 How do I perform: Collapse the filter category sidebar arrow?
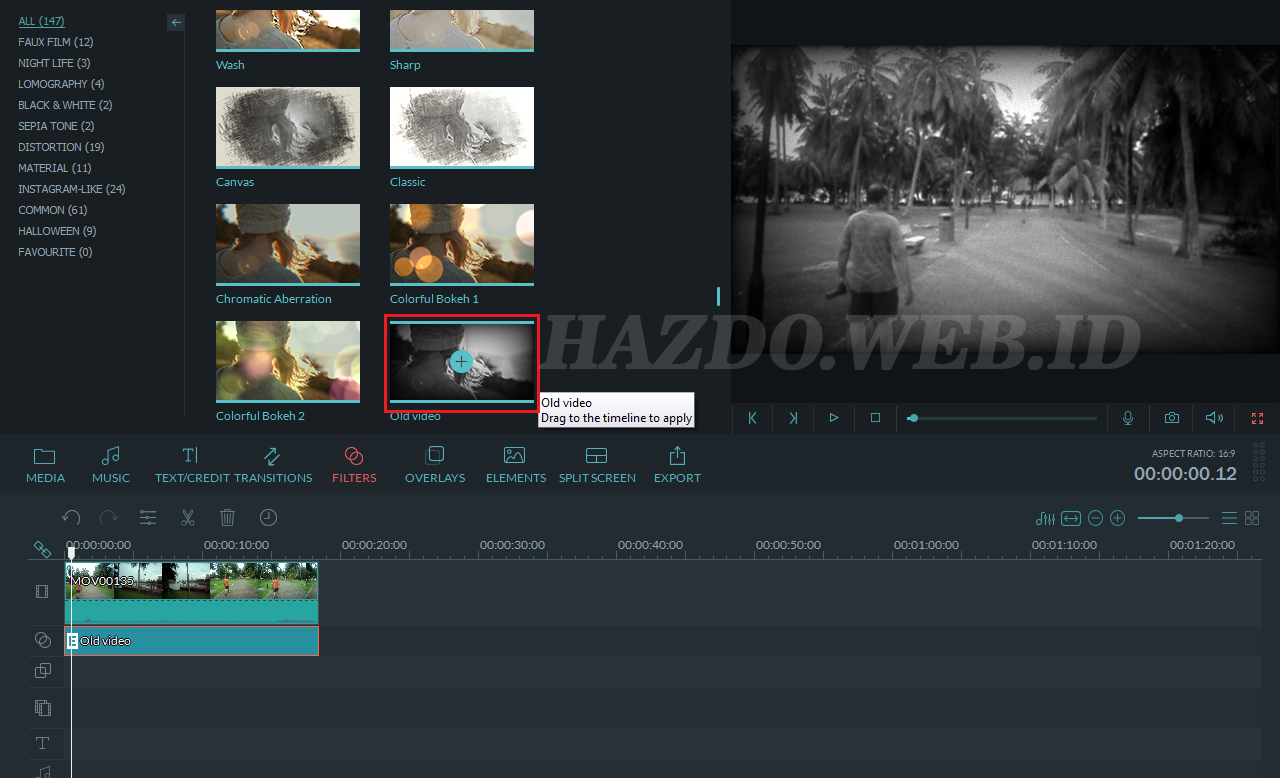coord(176,22)
